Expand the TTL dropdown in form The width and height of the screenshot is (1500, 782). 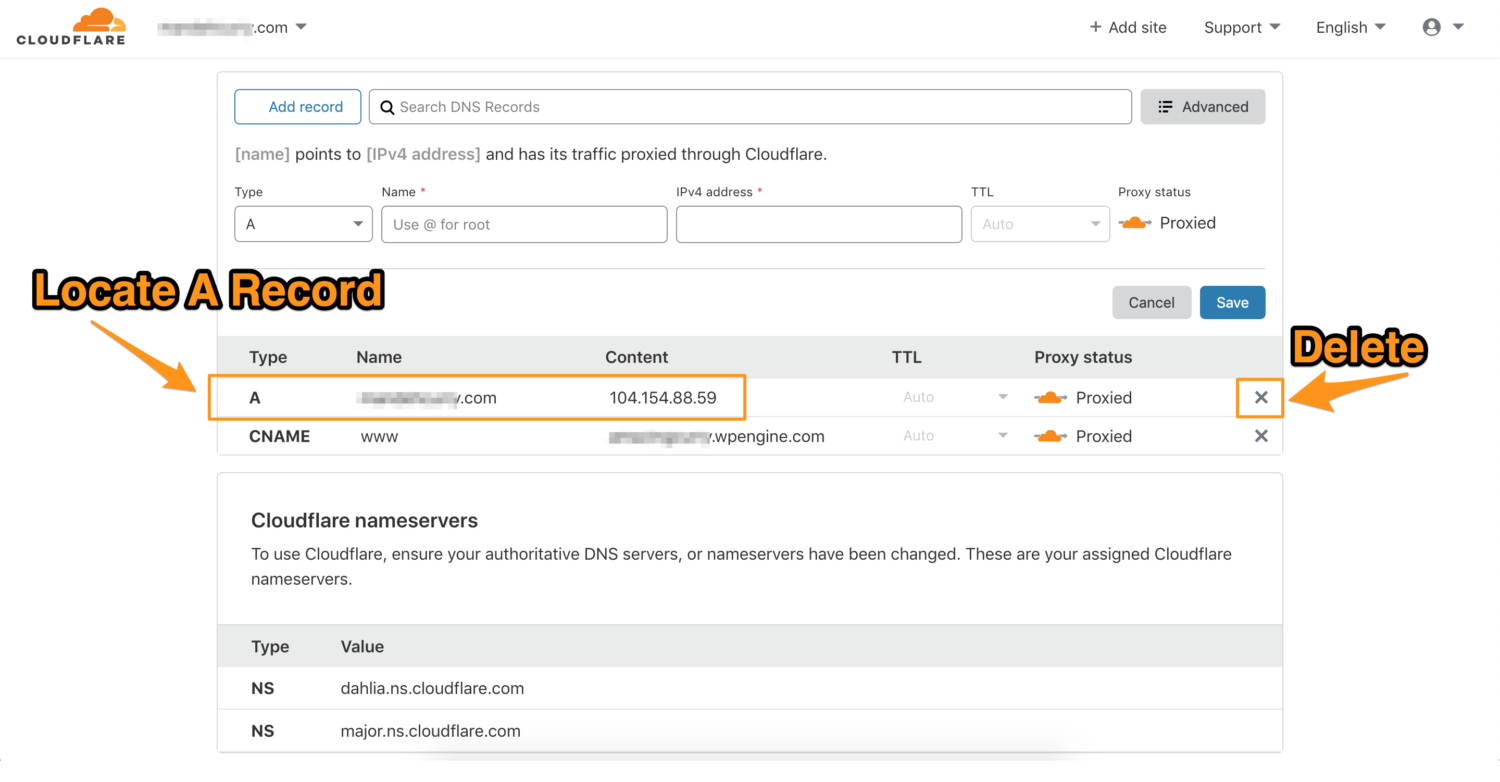[x=1040, y=224]
